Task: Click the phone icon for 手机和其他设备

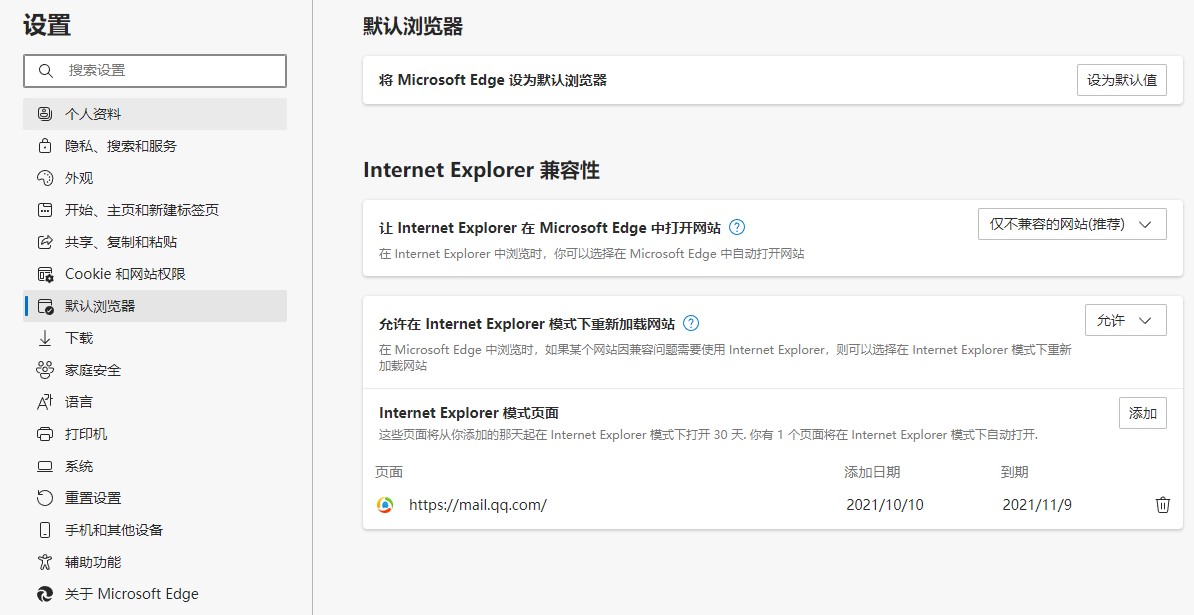Action: (x=45, y=530)
